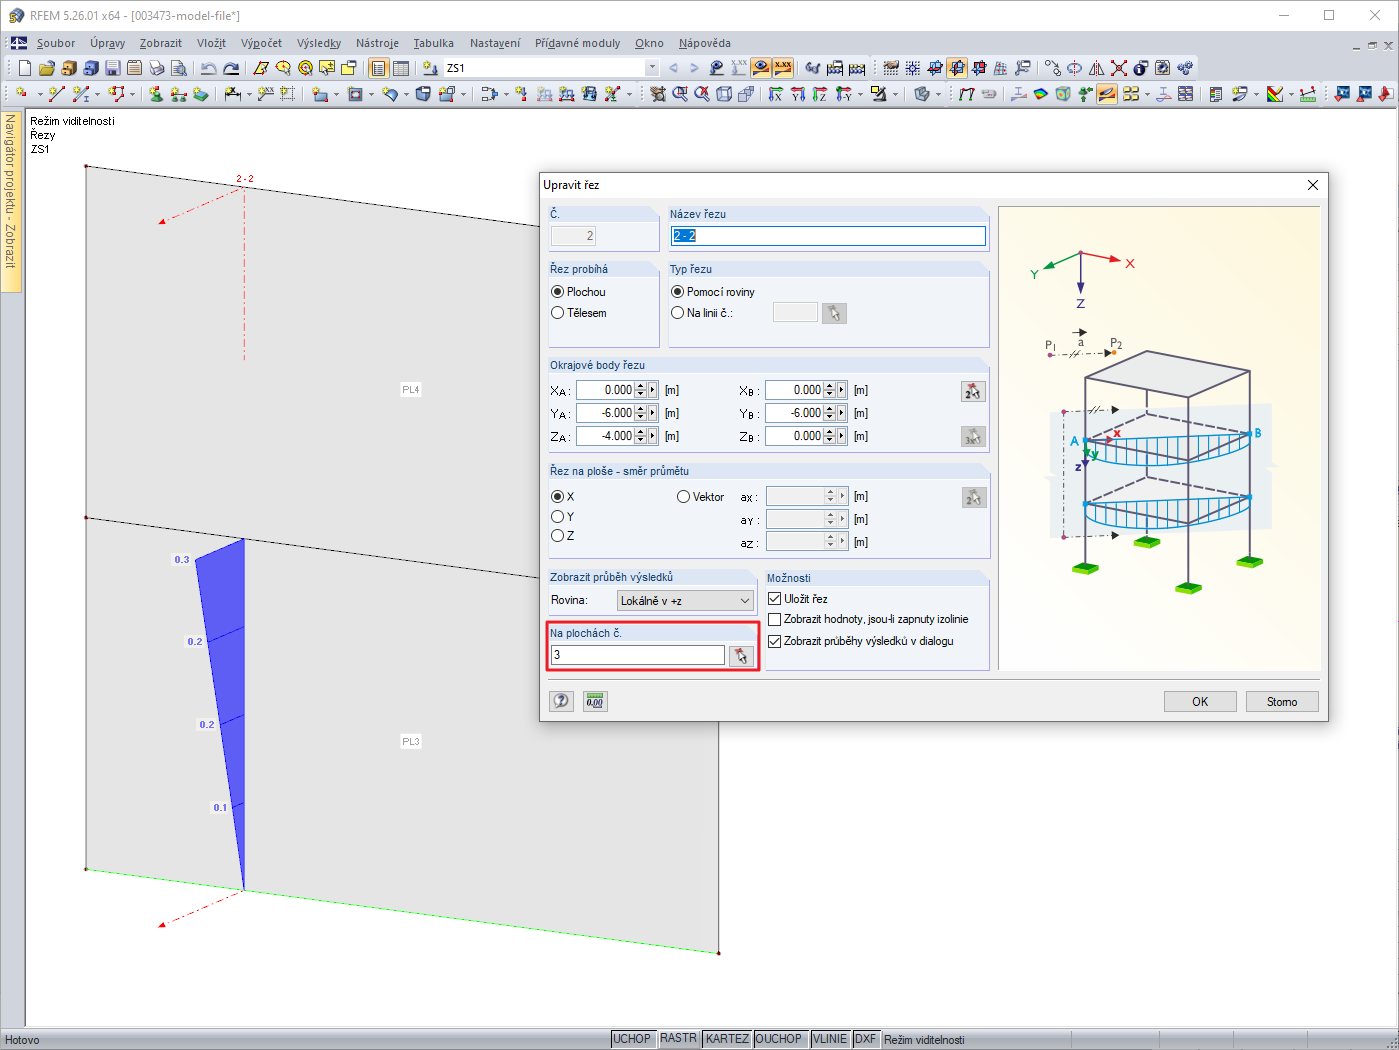Image resolution: width=1399 pixels, height=1050 pixels.
Task: Click the Na plochách č. input field
Action: click(638, 655)
